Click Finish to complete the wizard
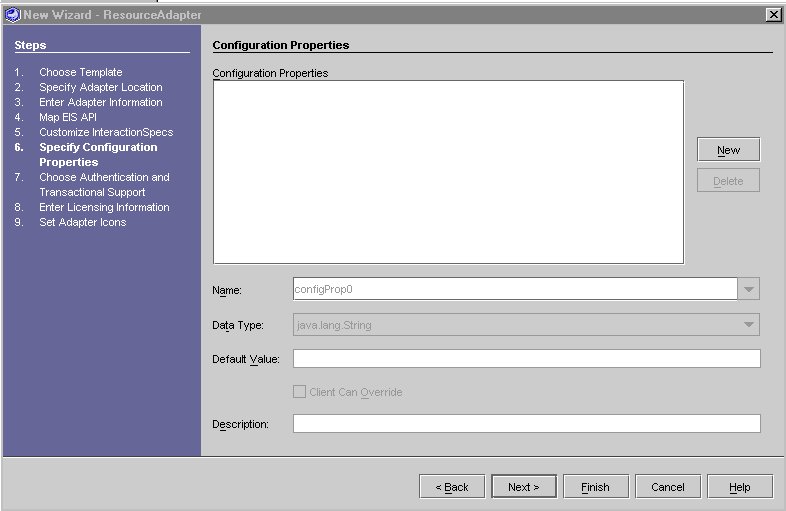The image size is (786, 511). (596, 487)
